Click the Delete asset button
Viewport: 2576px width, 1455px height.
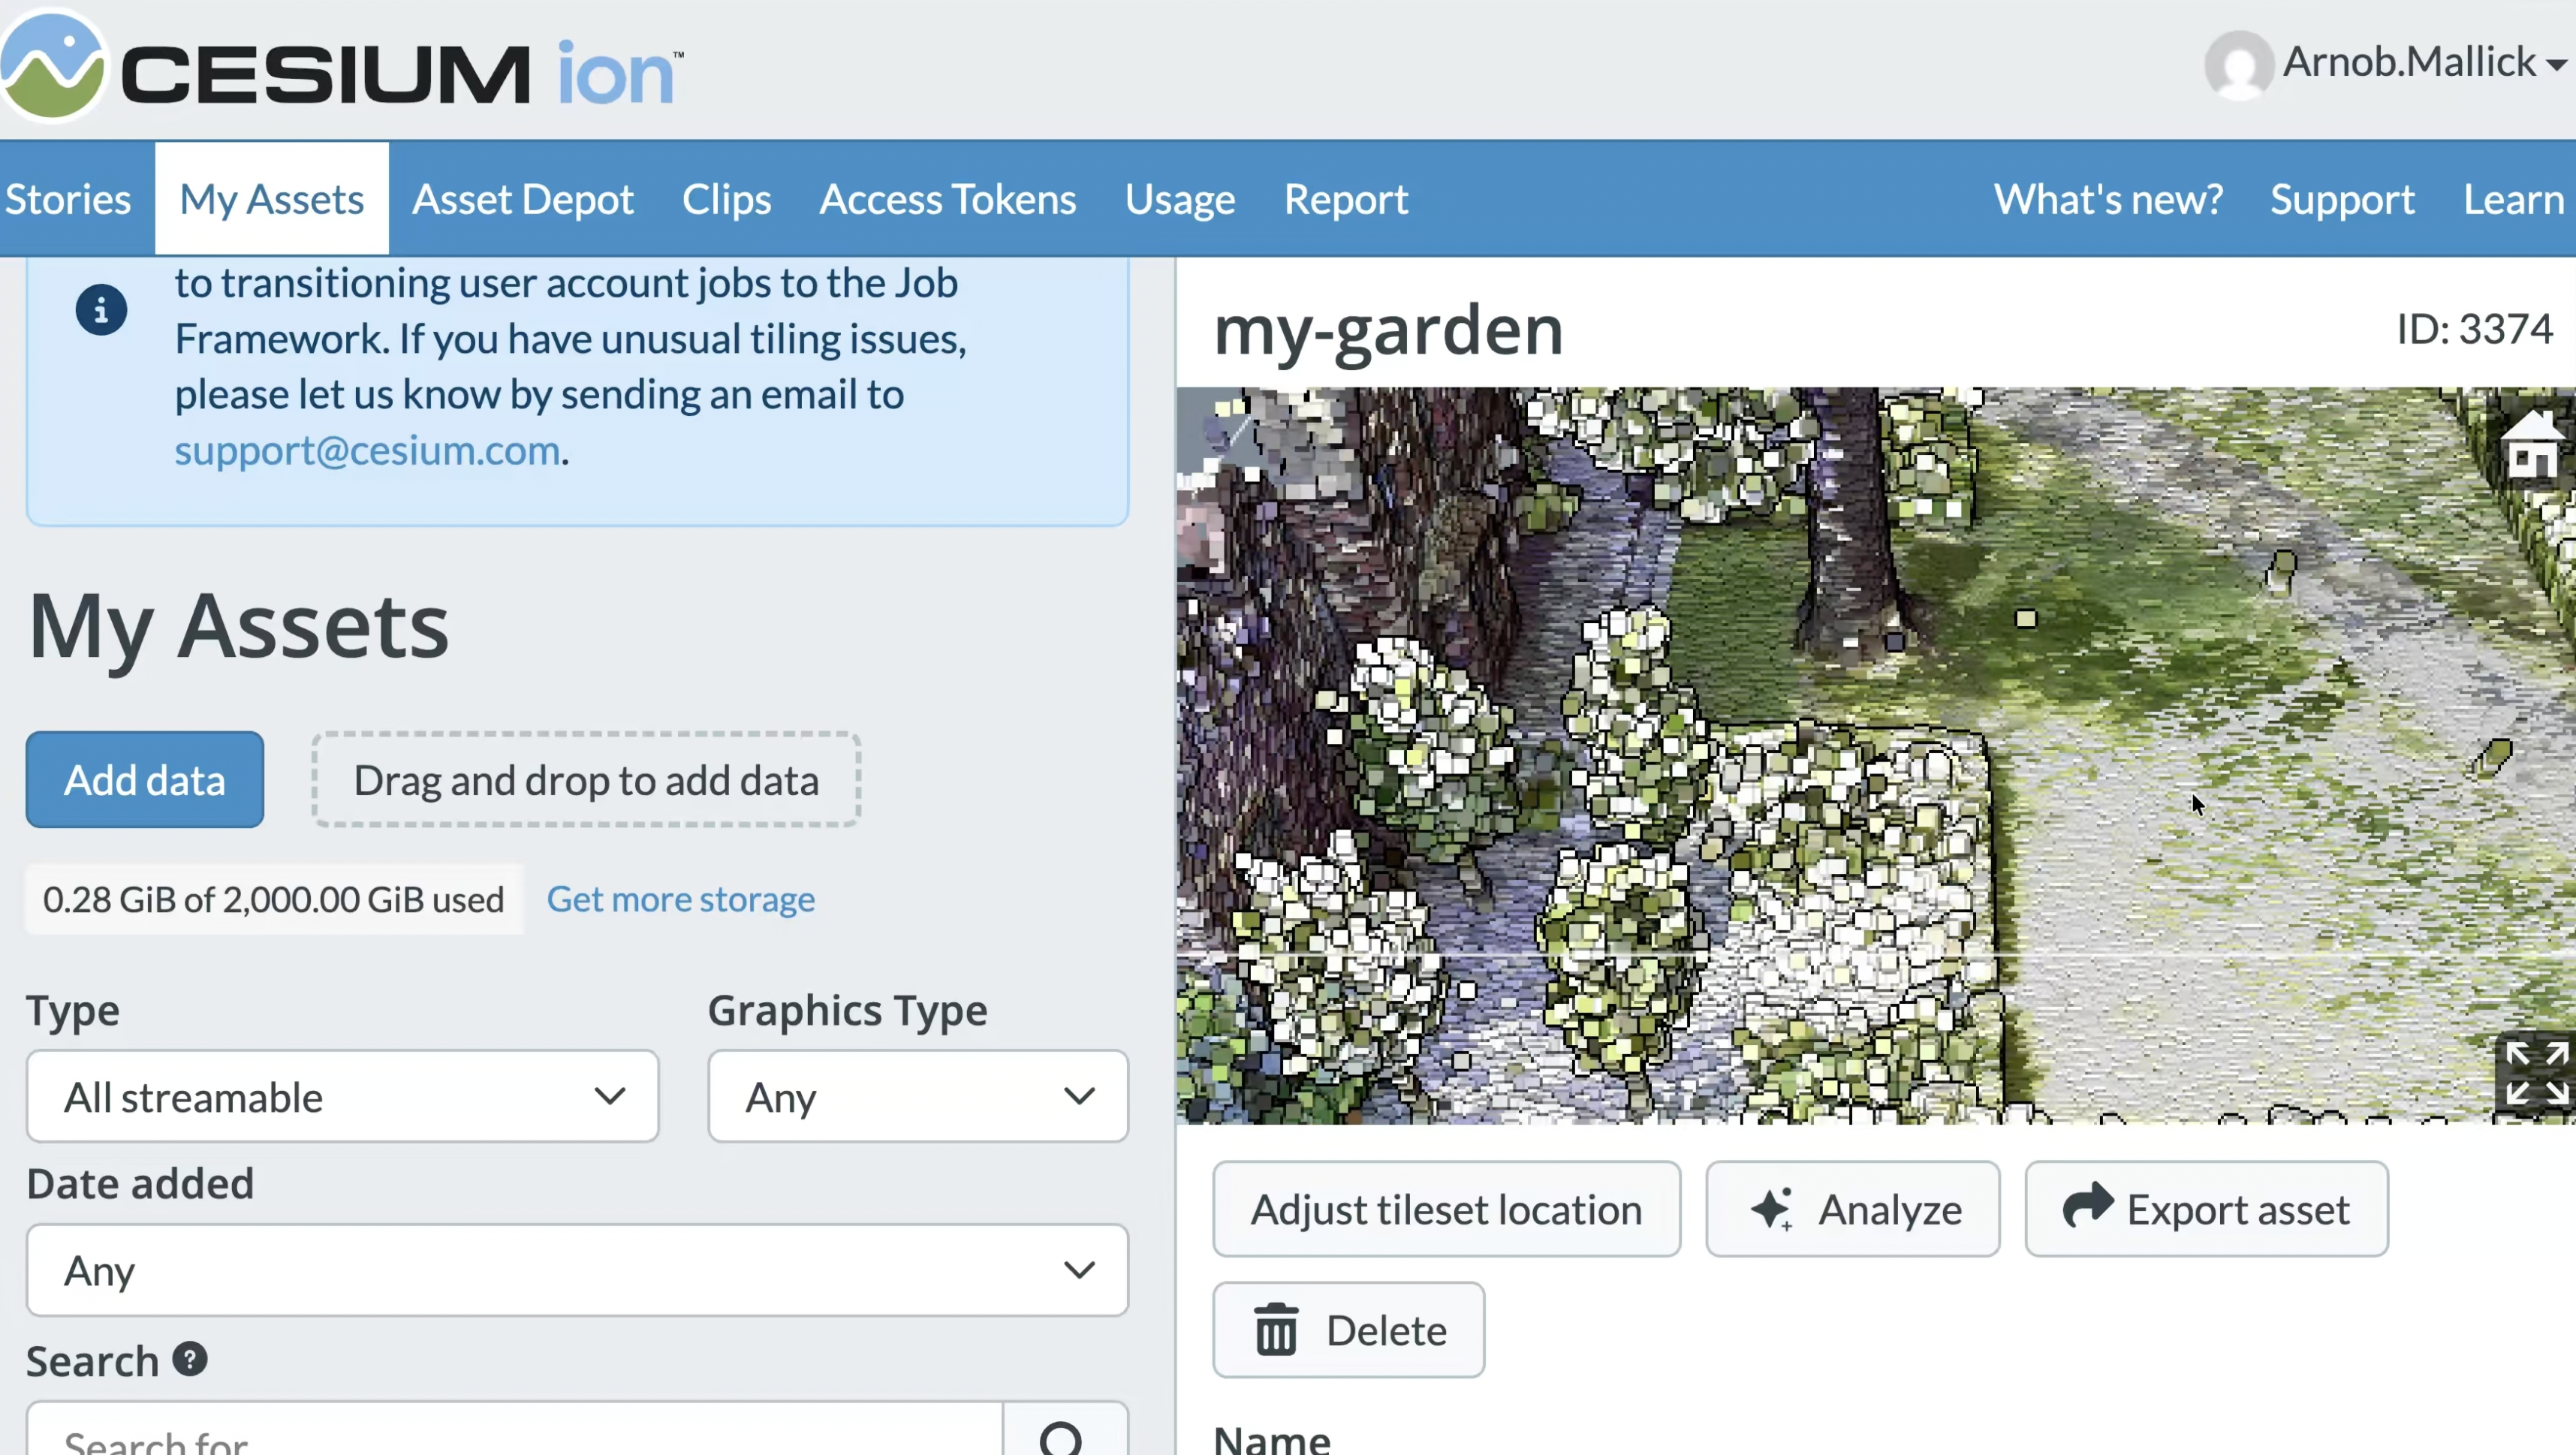click(x=1348, y=1330)
